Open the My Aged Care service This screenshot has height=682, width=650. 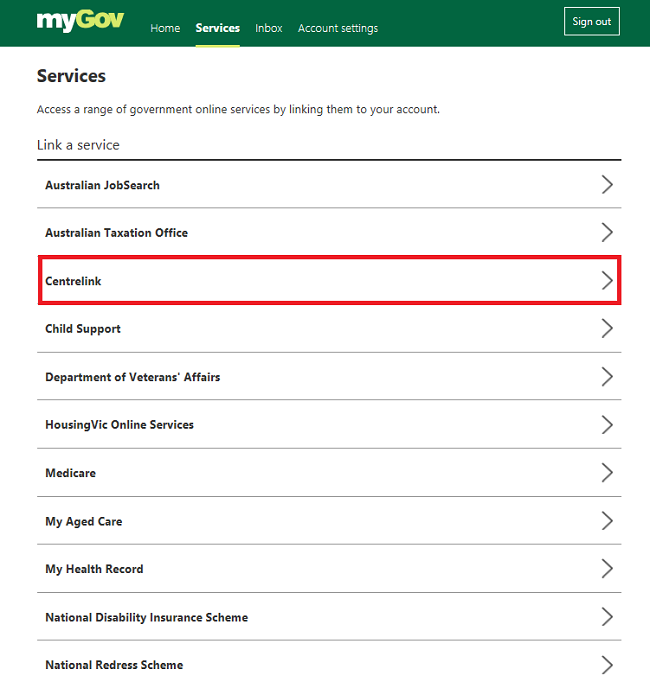pos(329,521)
